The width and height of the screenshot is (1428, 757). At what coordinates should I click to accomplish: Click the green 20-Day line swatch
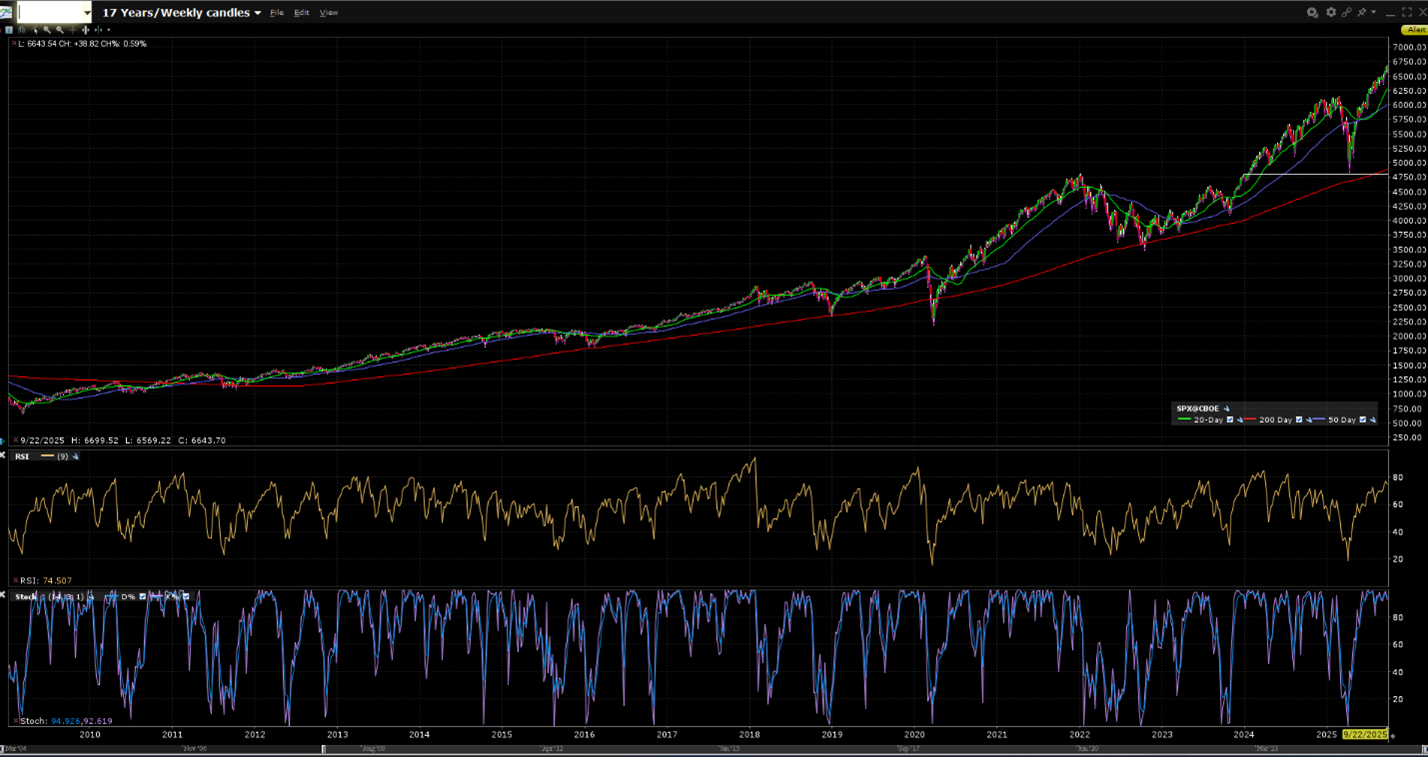[x=1185, y=420]
